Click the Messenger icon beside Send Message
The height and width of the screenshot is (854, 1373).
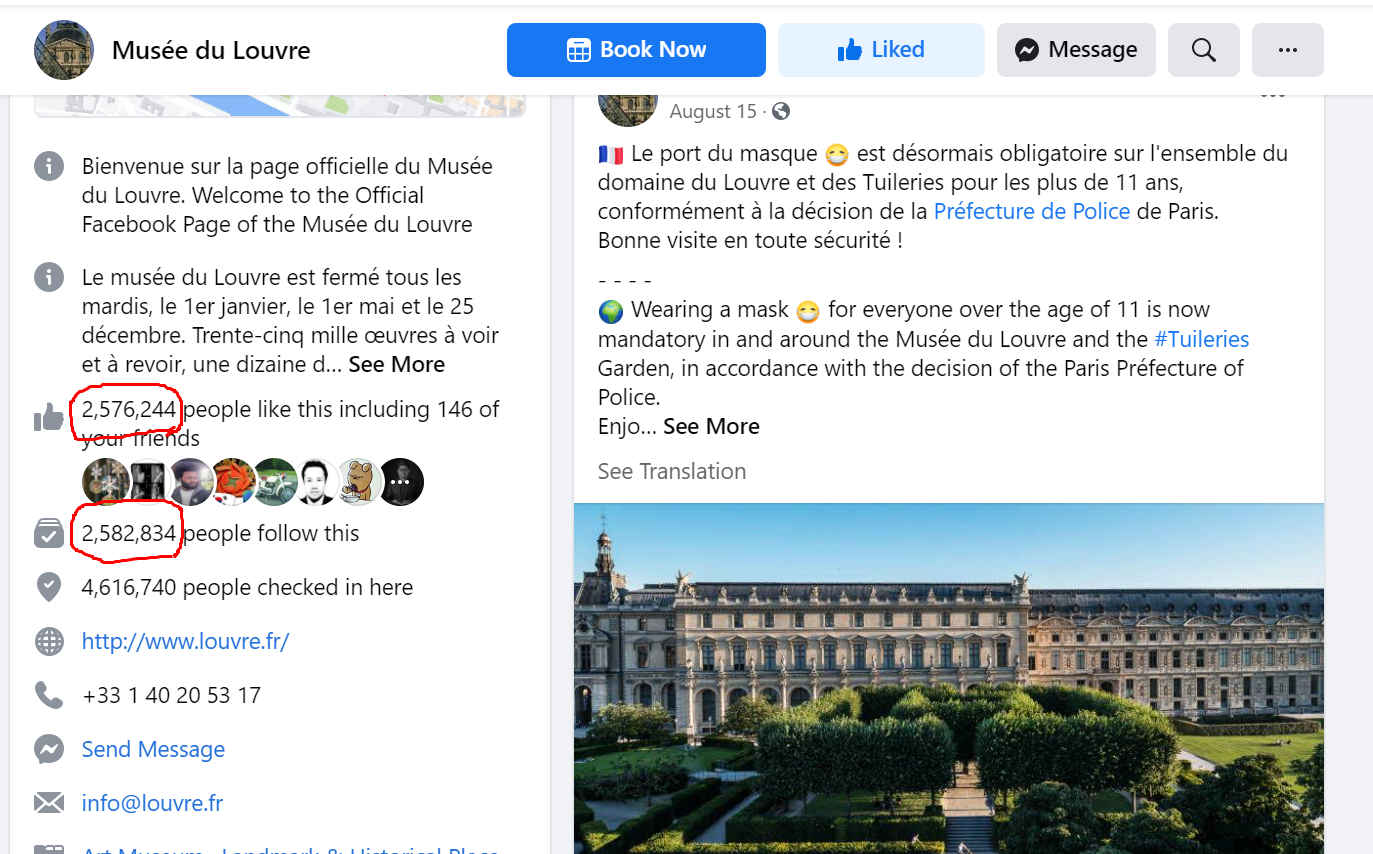click(x=49, y=749)
